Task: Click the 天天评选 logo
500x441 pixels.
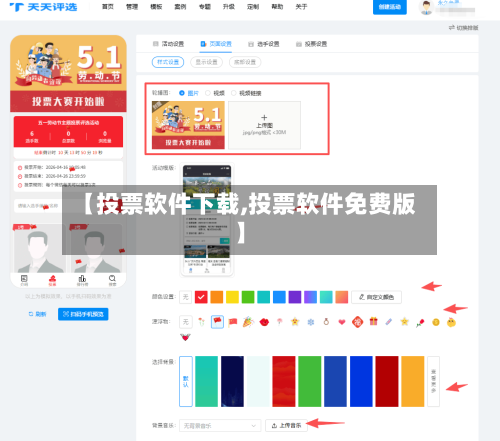Action: [43, 7]
